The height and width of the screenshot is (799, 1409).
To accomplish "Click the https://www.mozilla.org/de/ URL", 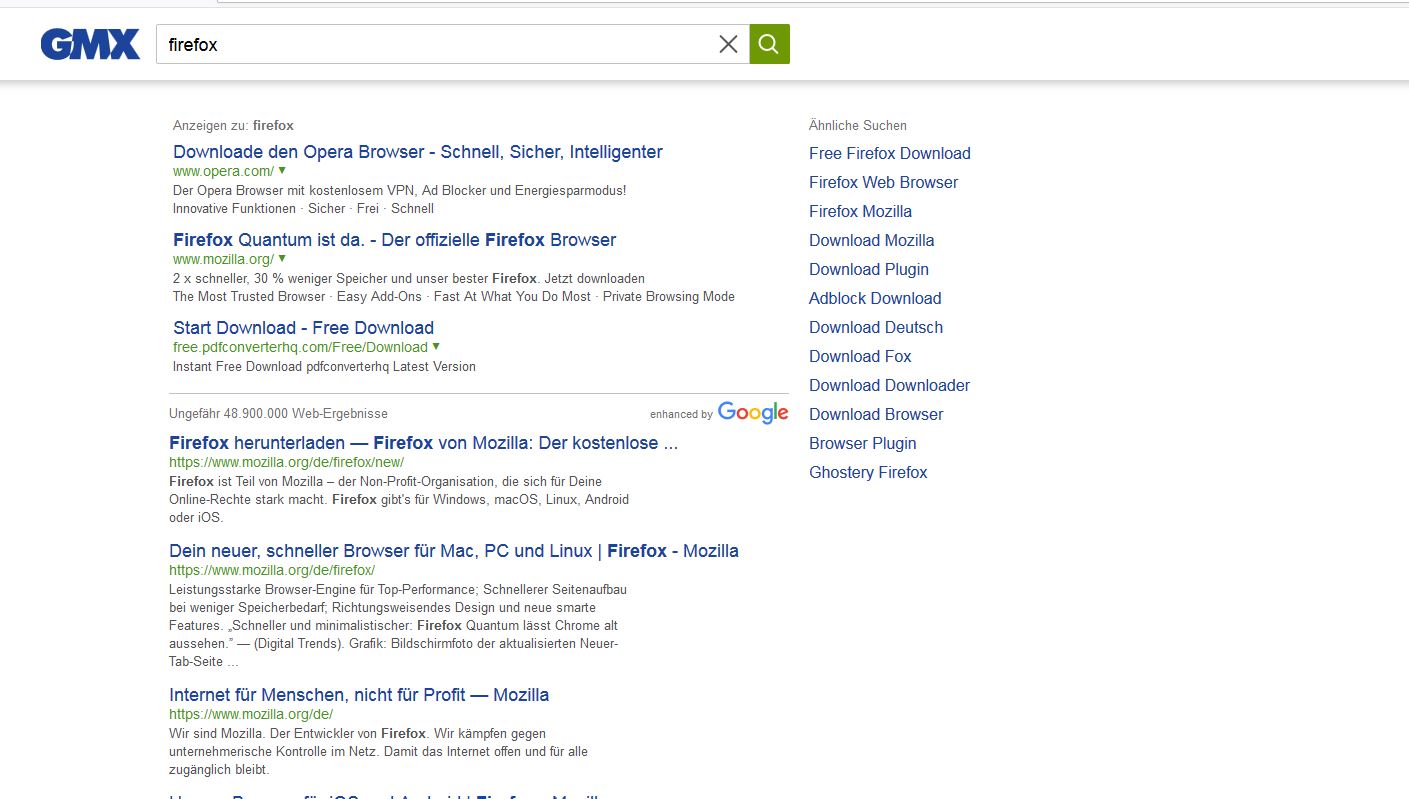I will pos(251,714).
